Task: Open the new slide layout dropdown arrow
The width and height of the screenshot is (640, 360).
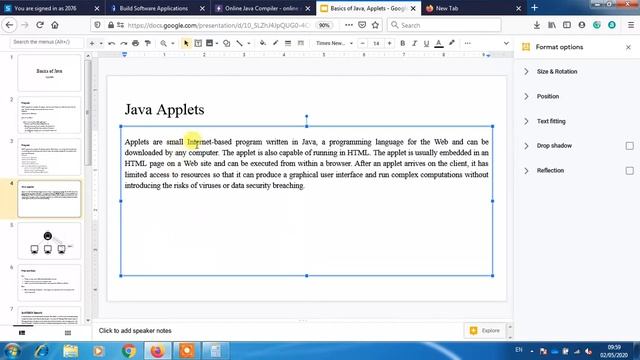Action: tap(101, 43)
